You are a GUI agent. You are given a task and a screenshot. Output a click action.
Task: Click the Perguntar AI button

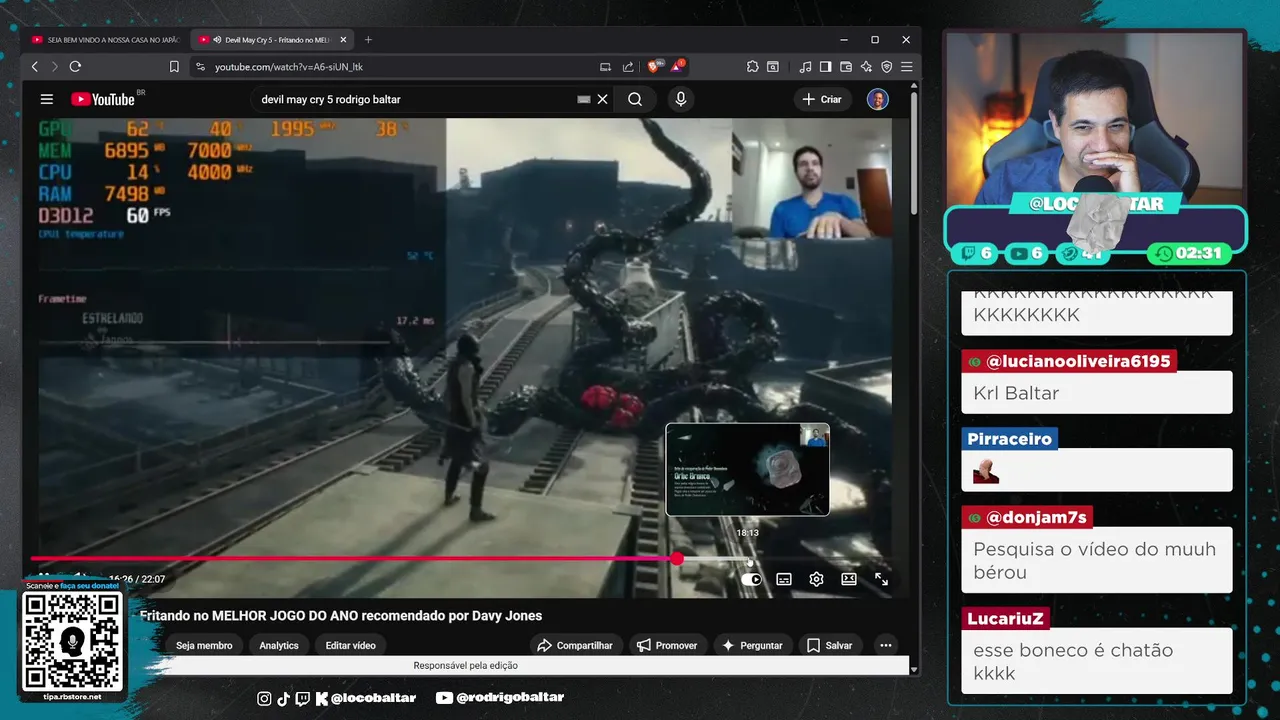752,645
